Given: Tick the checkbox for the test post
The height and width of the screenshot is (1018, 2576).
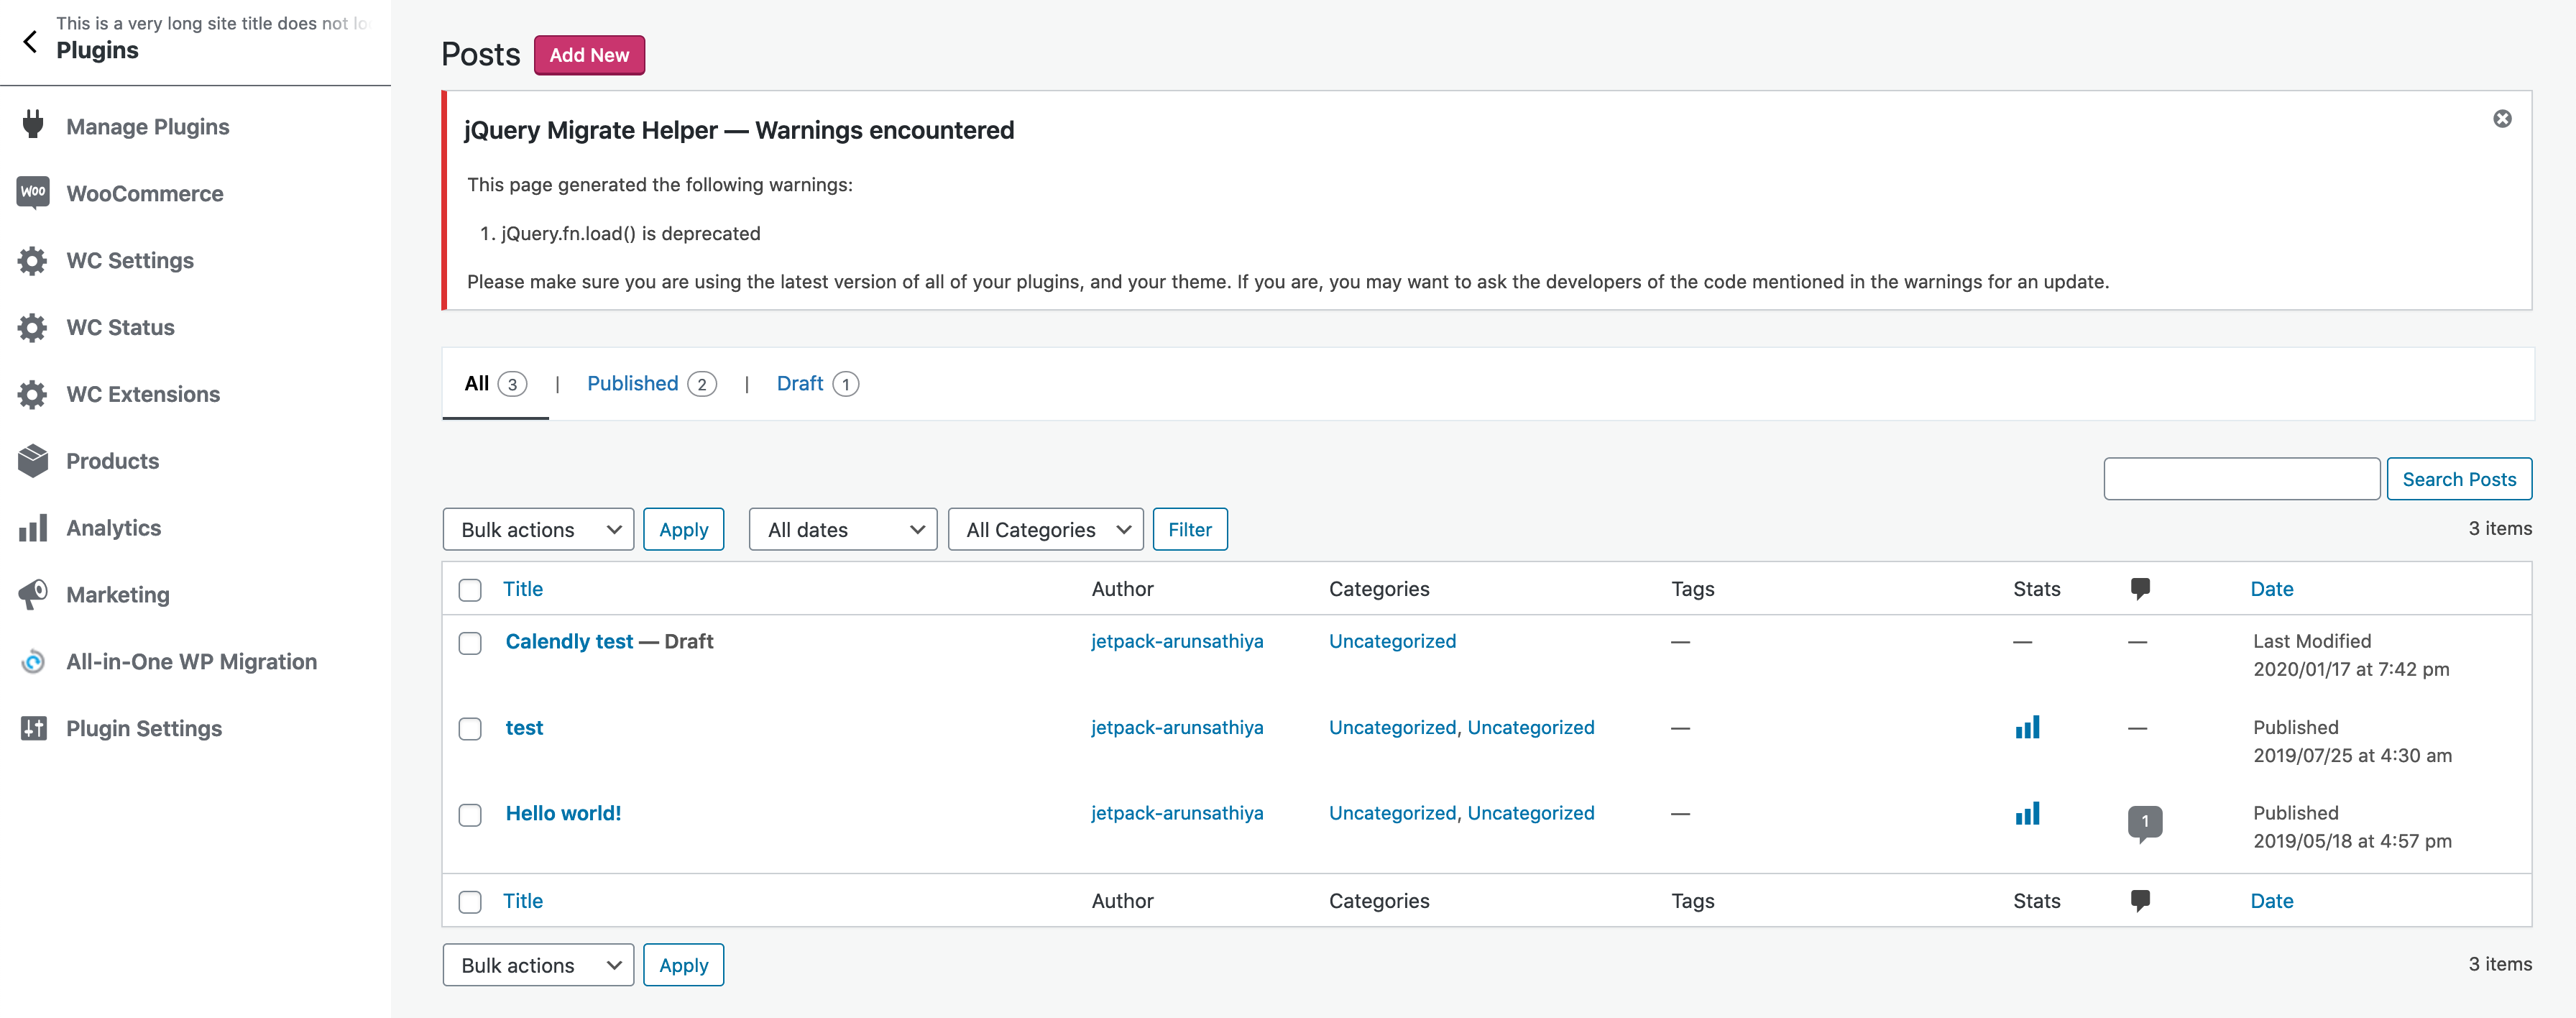Looking at the screenshot, I should 470,729.
